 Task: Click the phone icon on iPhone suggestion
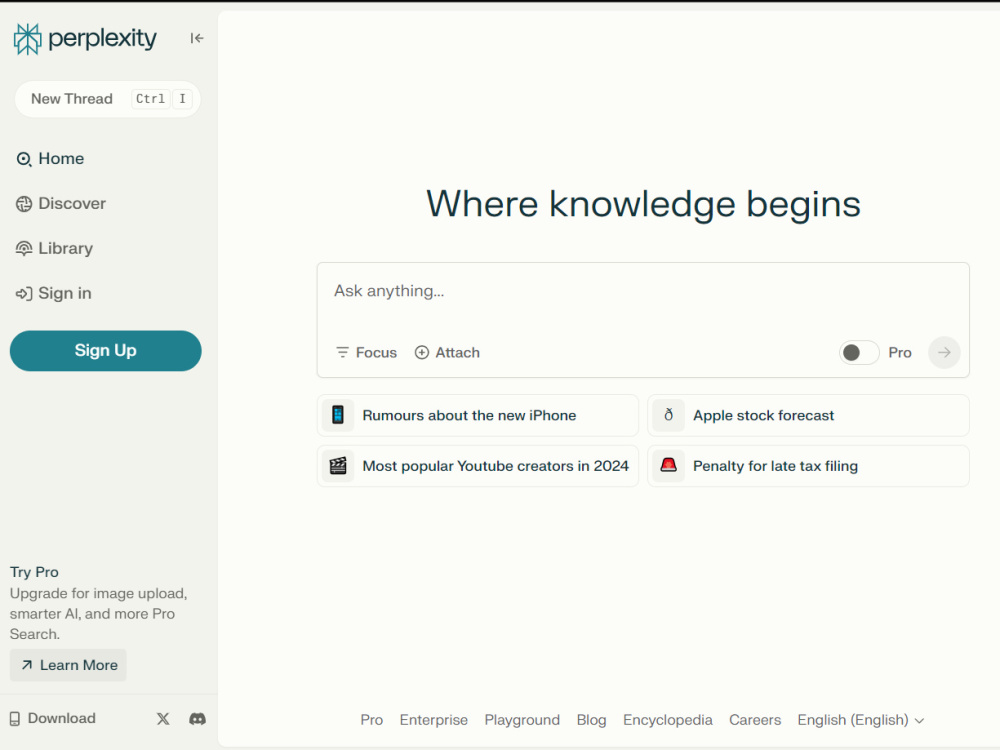point(338,416)
